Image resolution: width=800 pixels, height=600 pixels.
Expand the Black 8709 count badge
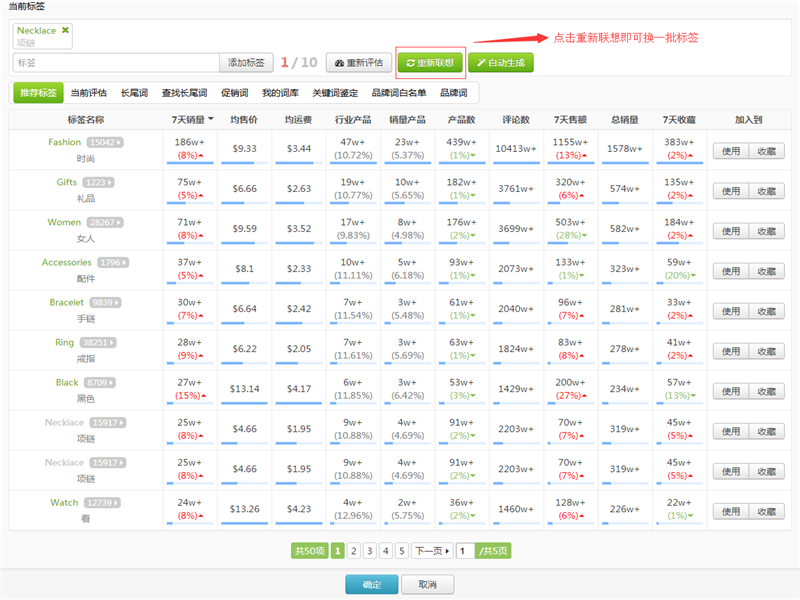point(100,383)
